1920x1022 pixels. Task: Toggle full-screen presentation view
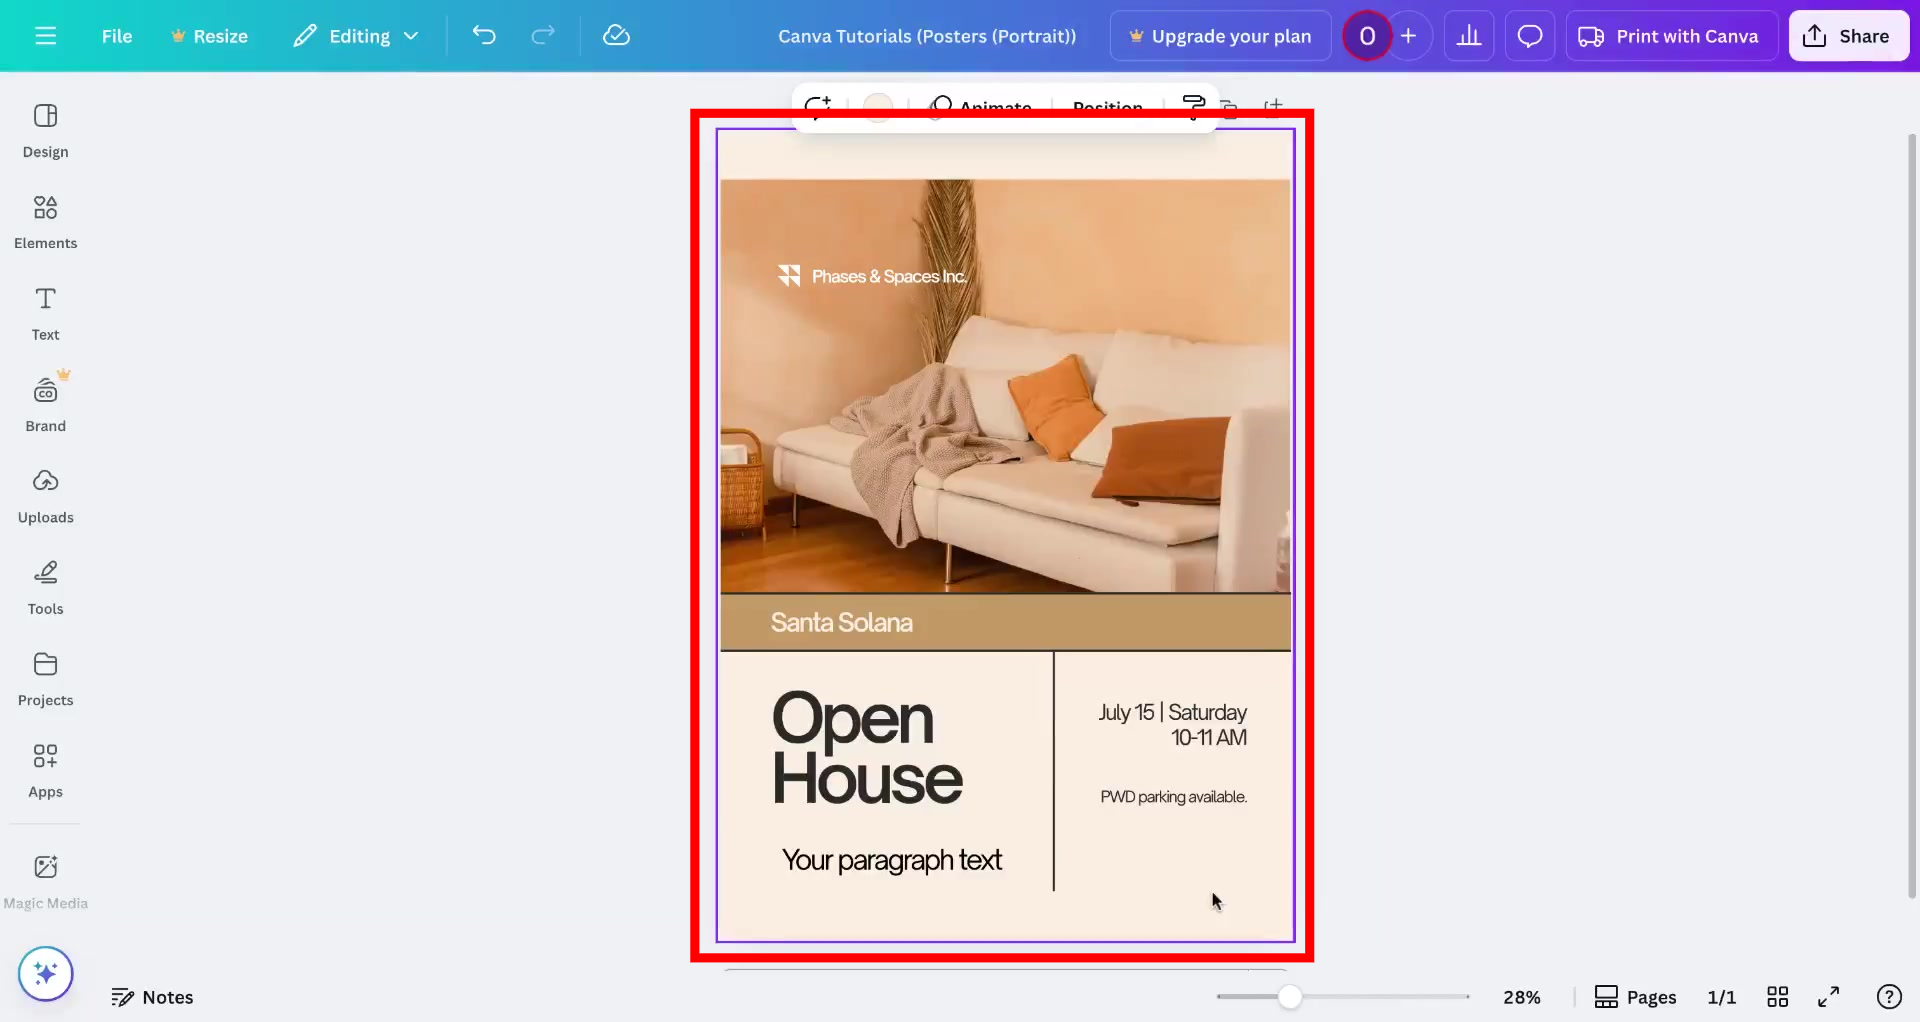click(x=1829, y=996)
